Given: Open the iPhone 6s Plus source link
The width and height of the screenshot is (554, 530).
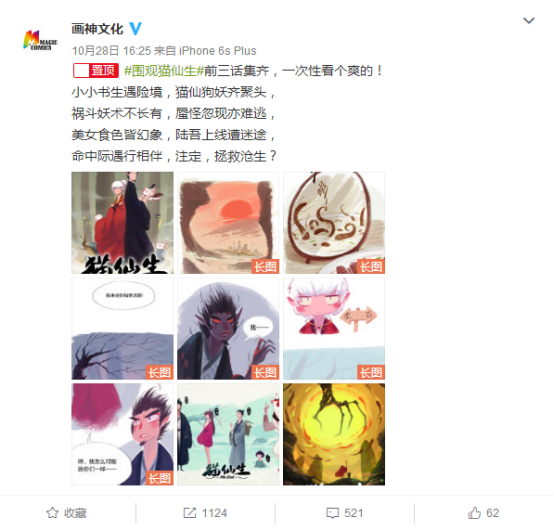Looking at the screenshot, I should coord(218,51).
